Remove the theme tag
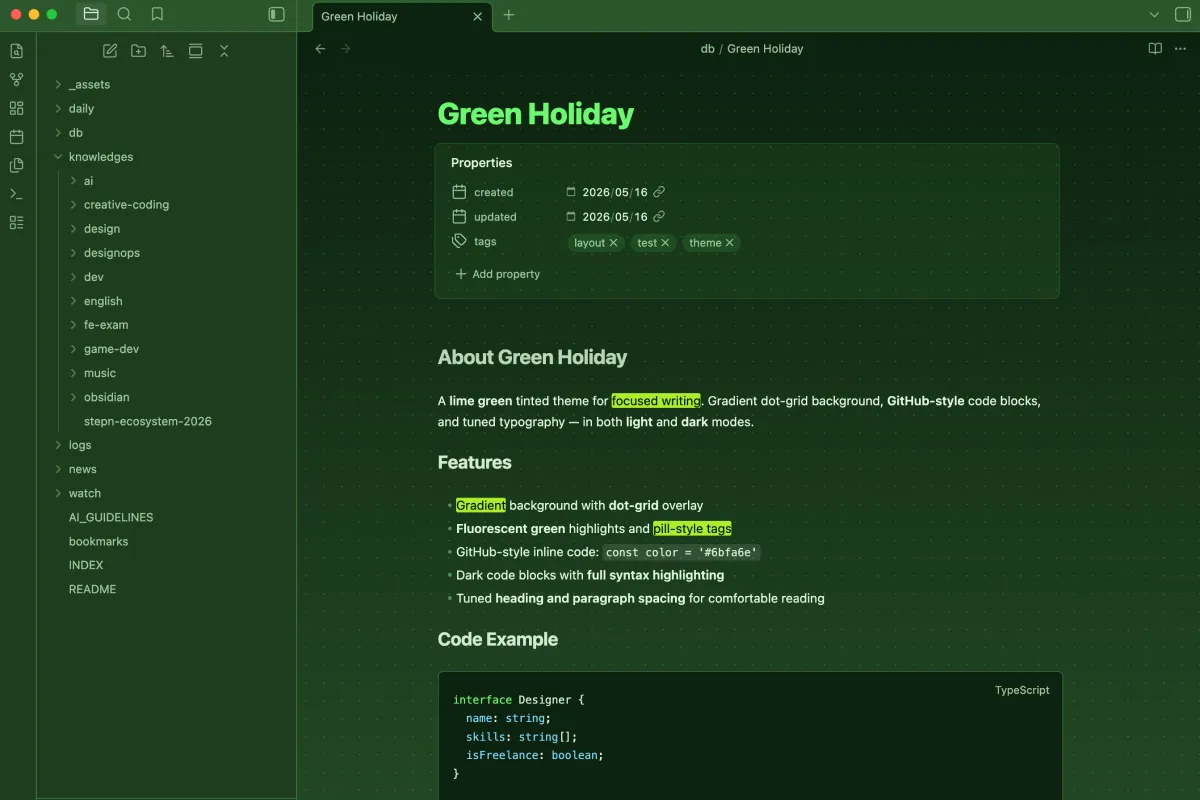Viewport: 1200px width, 800px height. coord(729,243)
